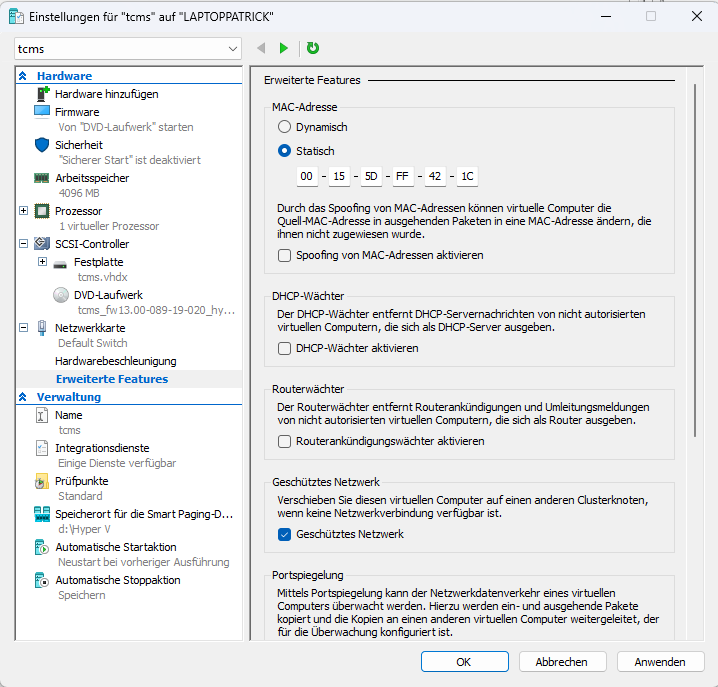Select the Sicherheit shield icon

pyautogui.click(x=42, y=145)
